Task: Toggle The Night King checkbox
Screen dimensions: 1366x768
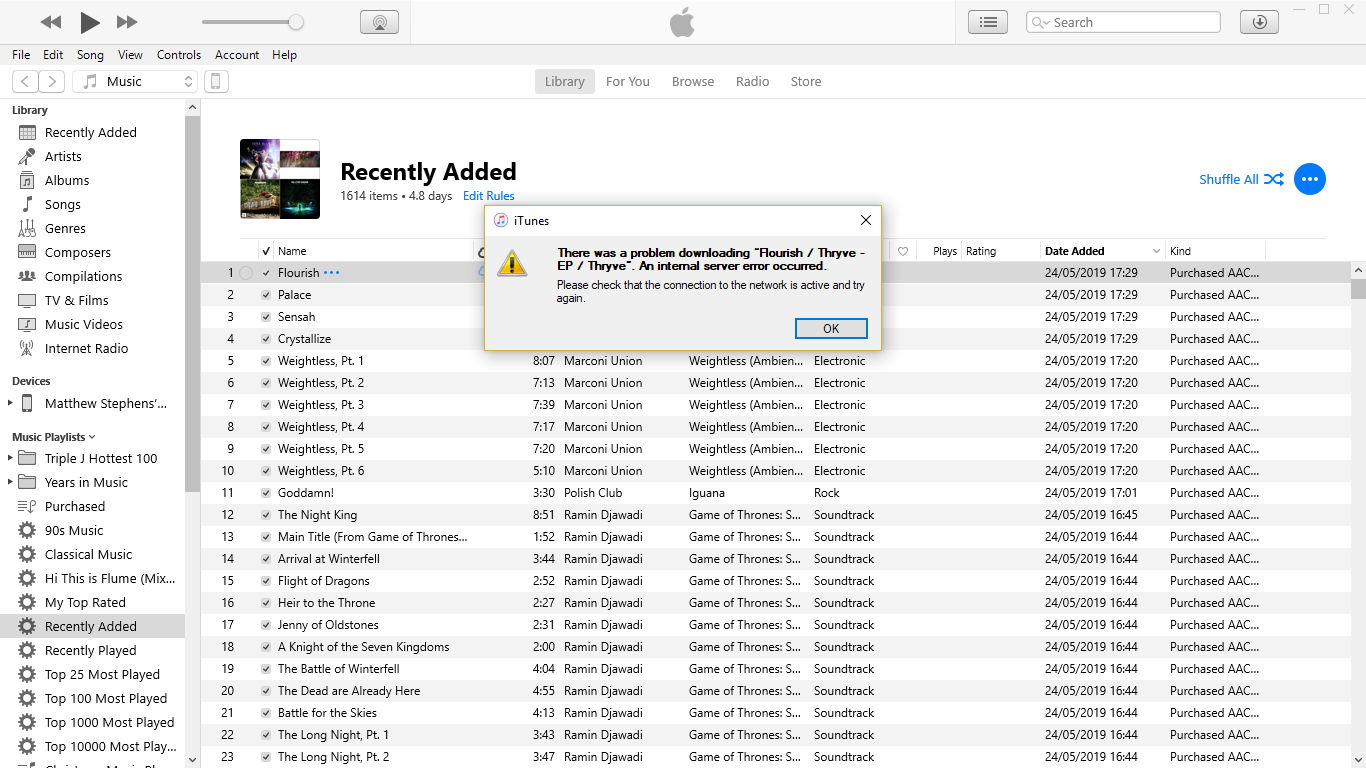Action: (266, 515)
